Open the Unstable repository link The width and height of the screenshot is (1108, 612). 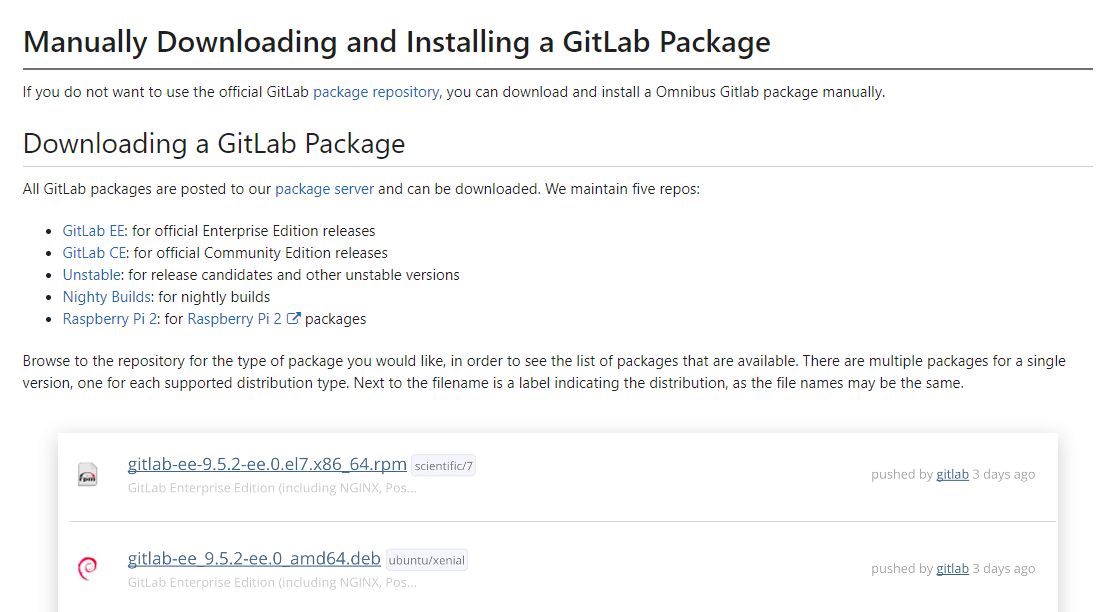click(x=93, y=275)
